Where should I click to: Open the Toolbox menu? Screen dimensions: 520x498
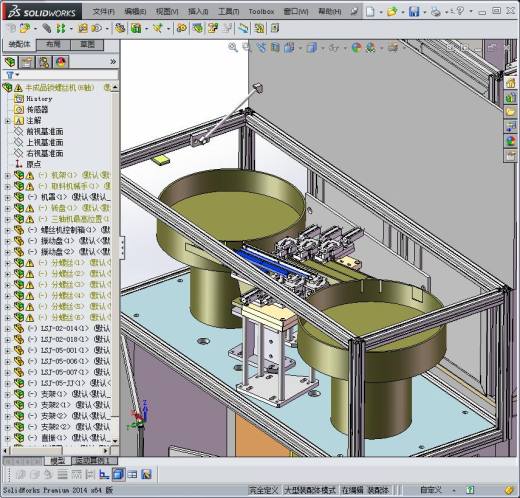261,12
